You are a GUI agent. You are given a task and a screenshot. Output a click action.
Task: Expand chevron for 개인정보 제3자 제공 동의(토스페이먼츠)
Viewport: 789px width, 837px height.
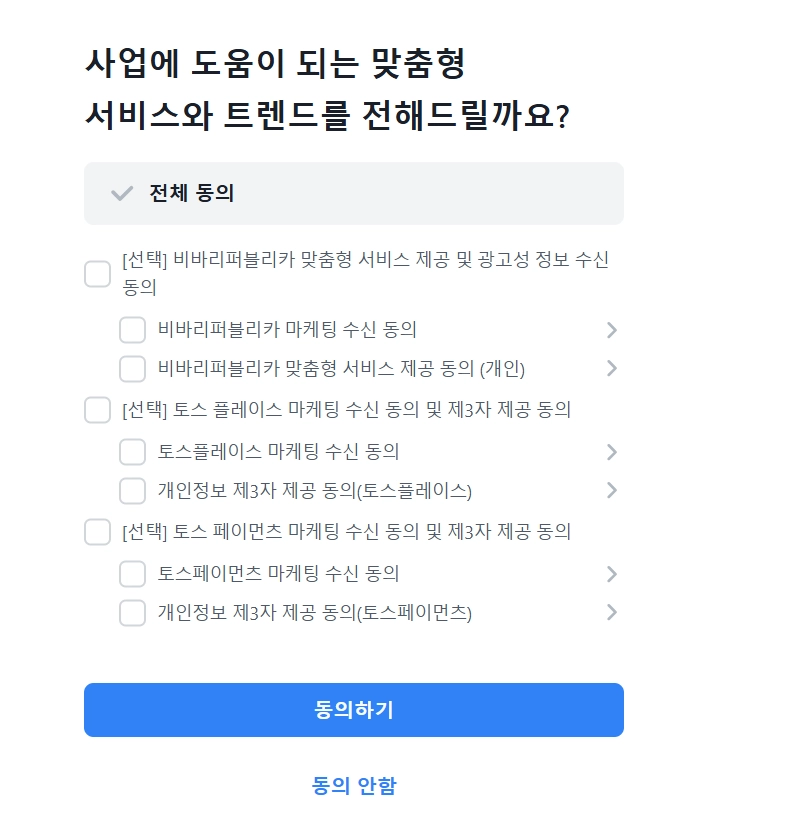[612, 613]
